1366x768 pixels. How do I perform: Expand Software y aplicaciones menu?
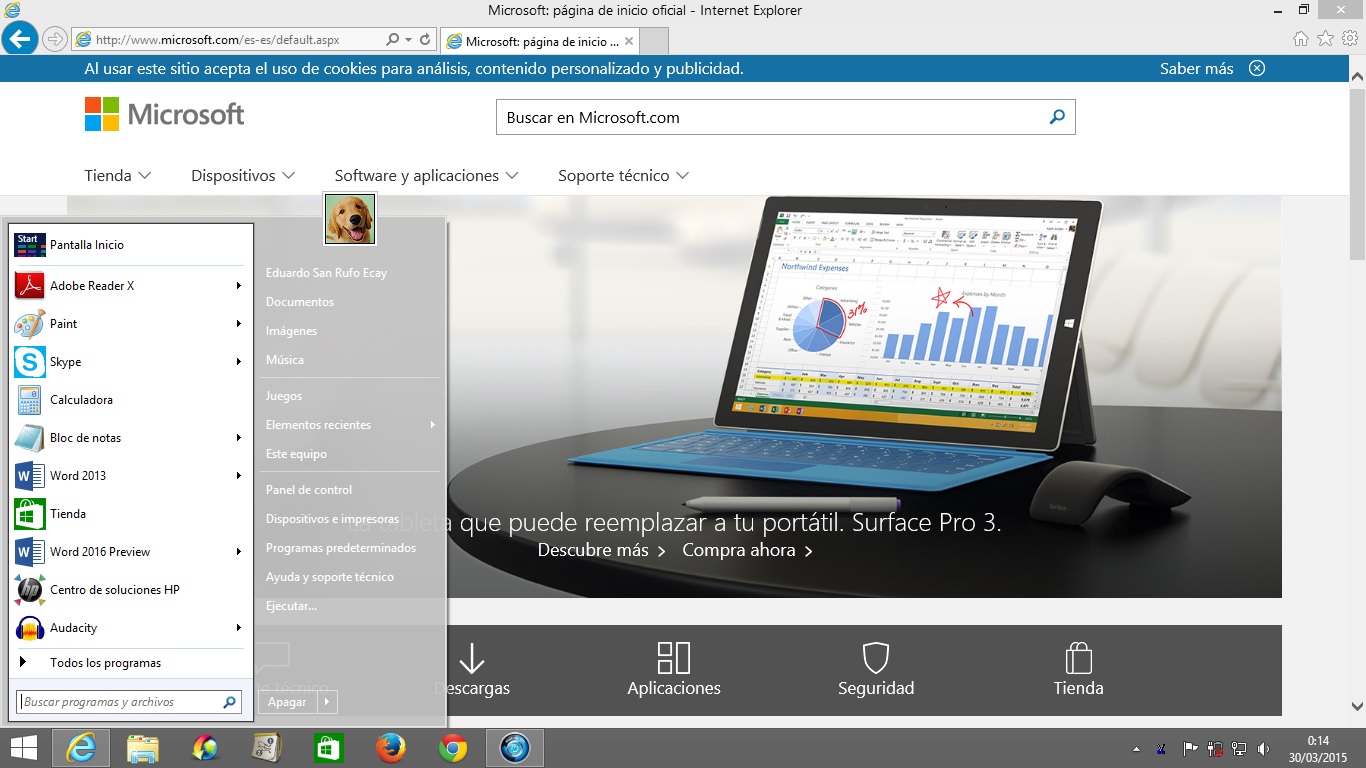427,176
